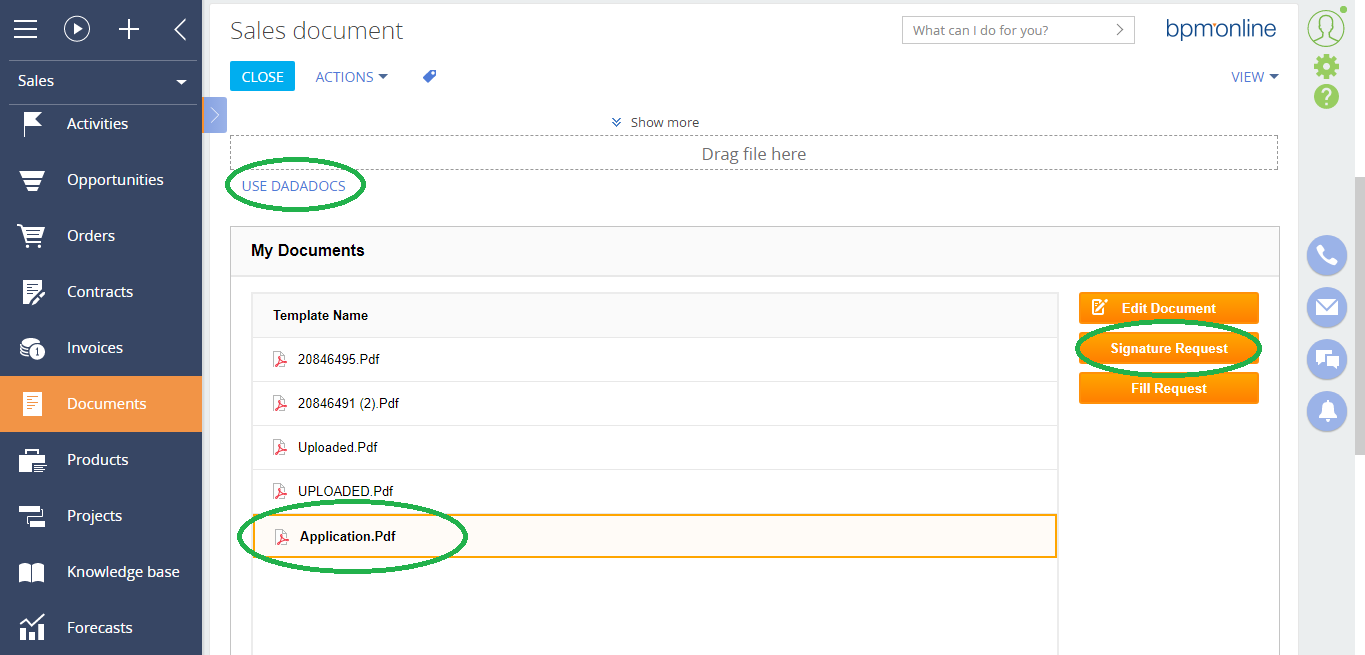Open the Contracts section
The width and height of the screenshot is (1365, 655).
pos(101,292)
